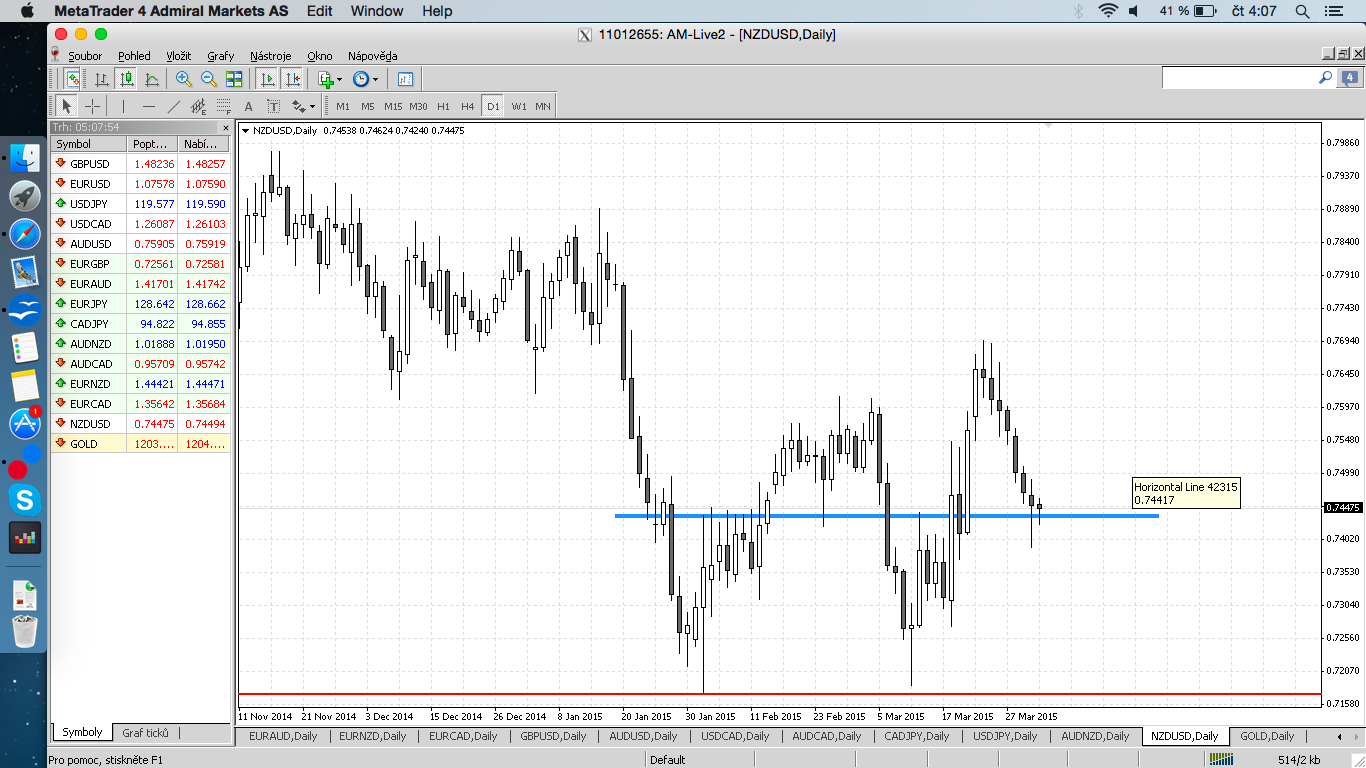Tile chart windows icon

pos(234,79)
